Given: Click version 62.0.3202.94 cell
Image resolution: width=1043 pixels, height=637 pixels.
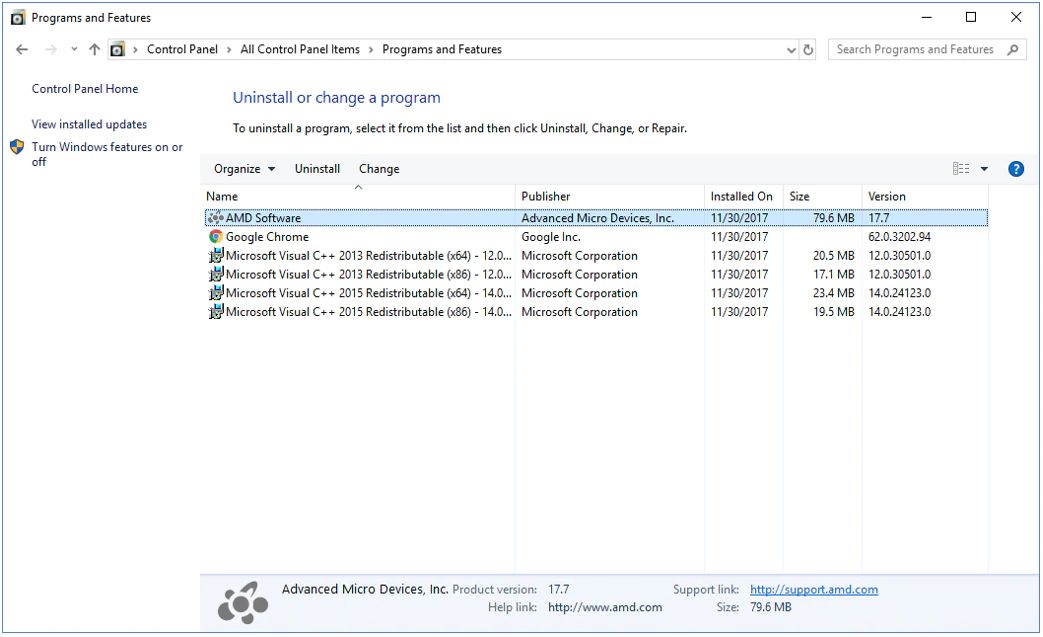Looking at the screenshot, I should click(x=899, y=237).
